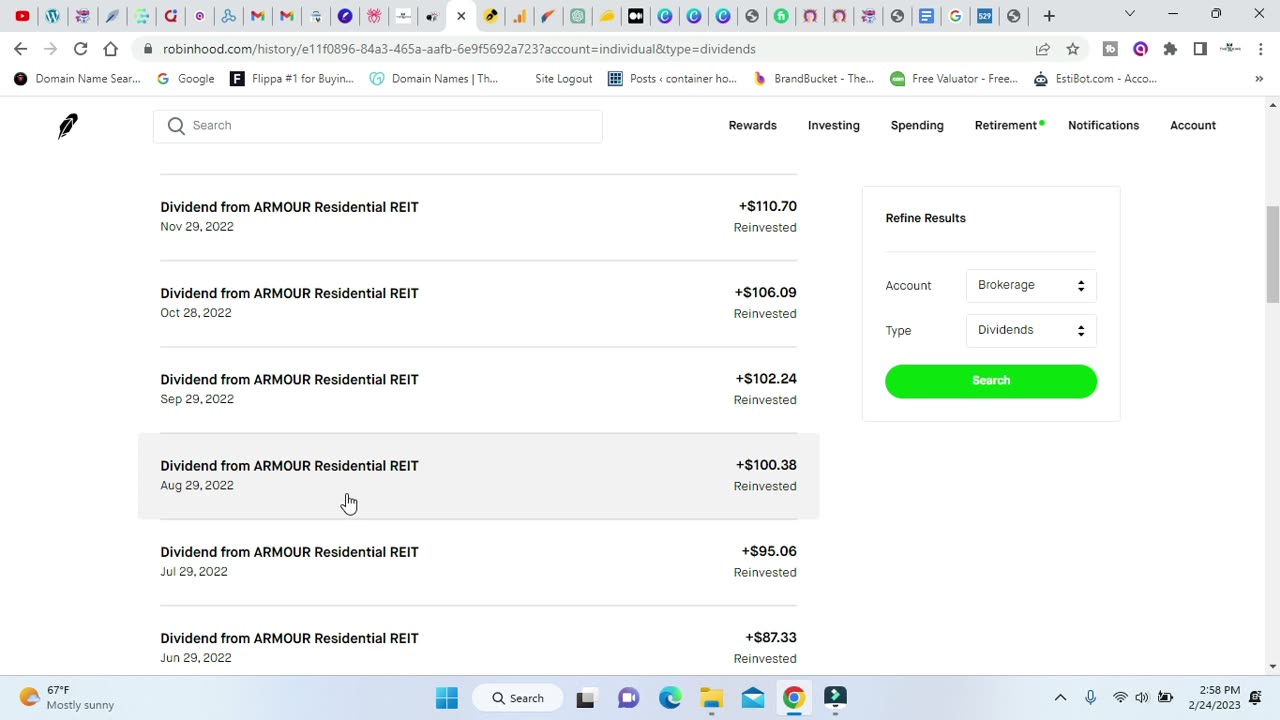Bookmark this page with the star icon

coord(1073,49)
